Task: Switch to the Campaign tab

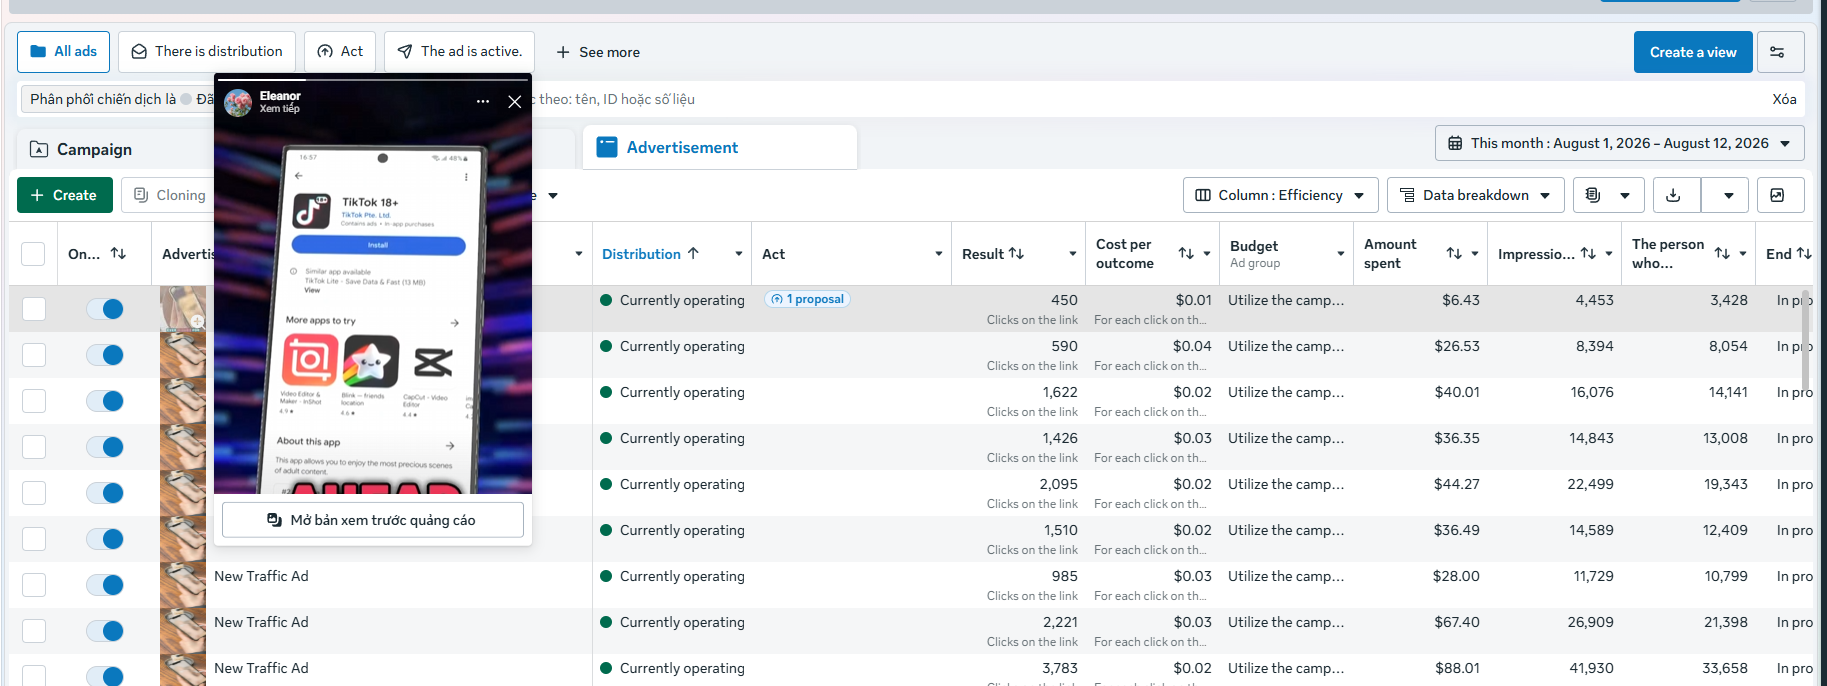Action: tap(94, 149)
